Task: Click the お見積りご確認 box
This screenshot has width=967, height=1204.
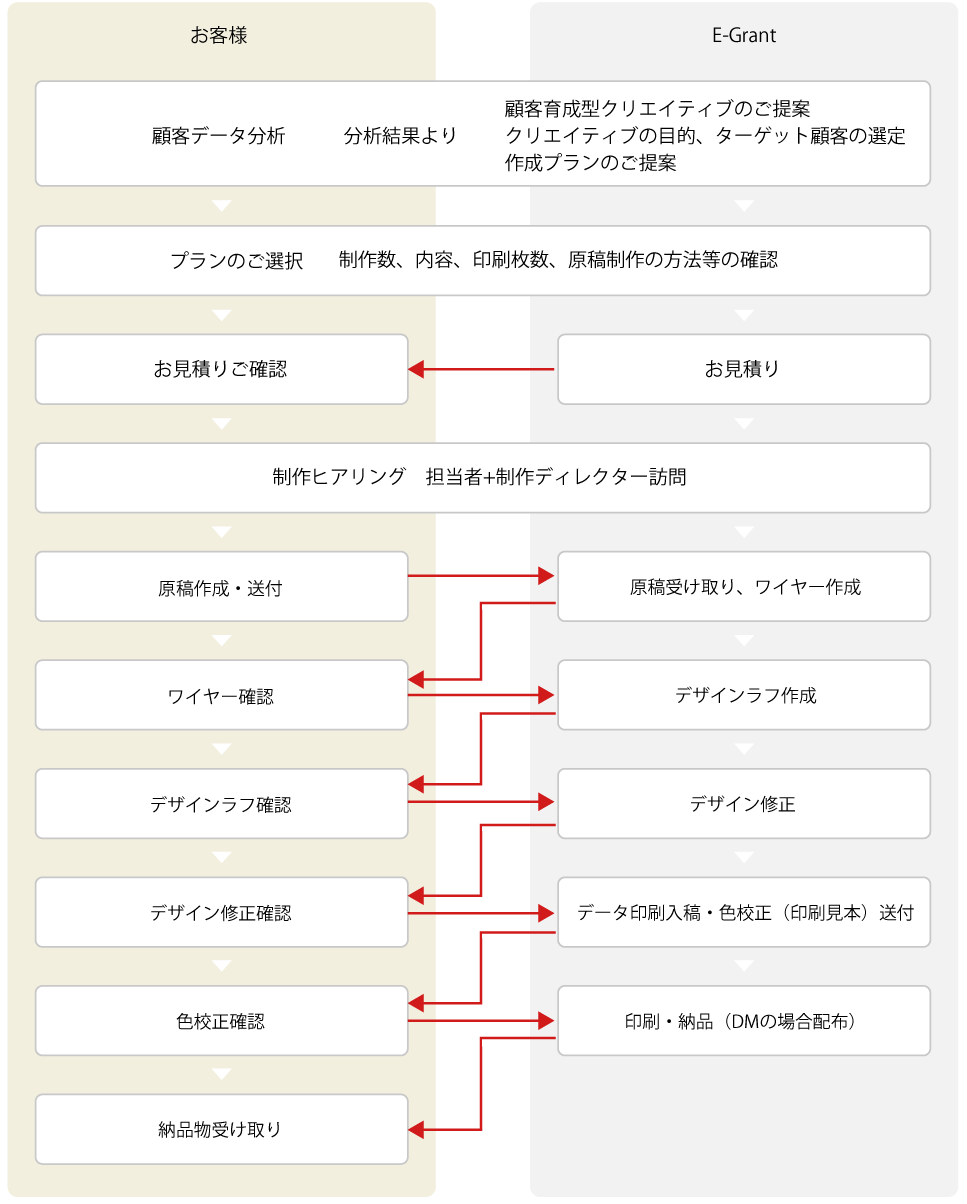Action: point(221,369)
